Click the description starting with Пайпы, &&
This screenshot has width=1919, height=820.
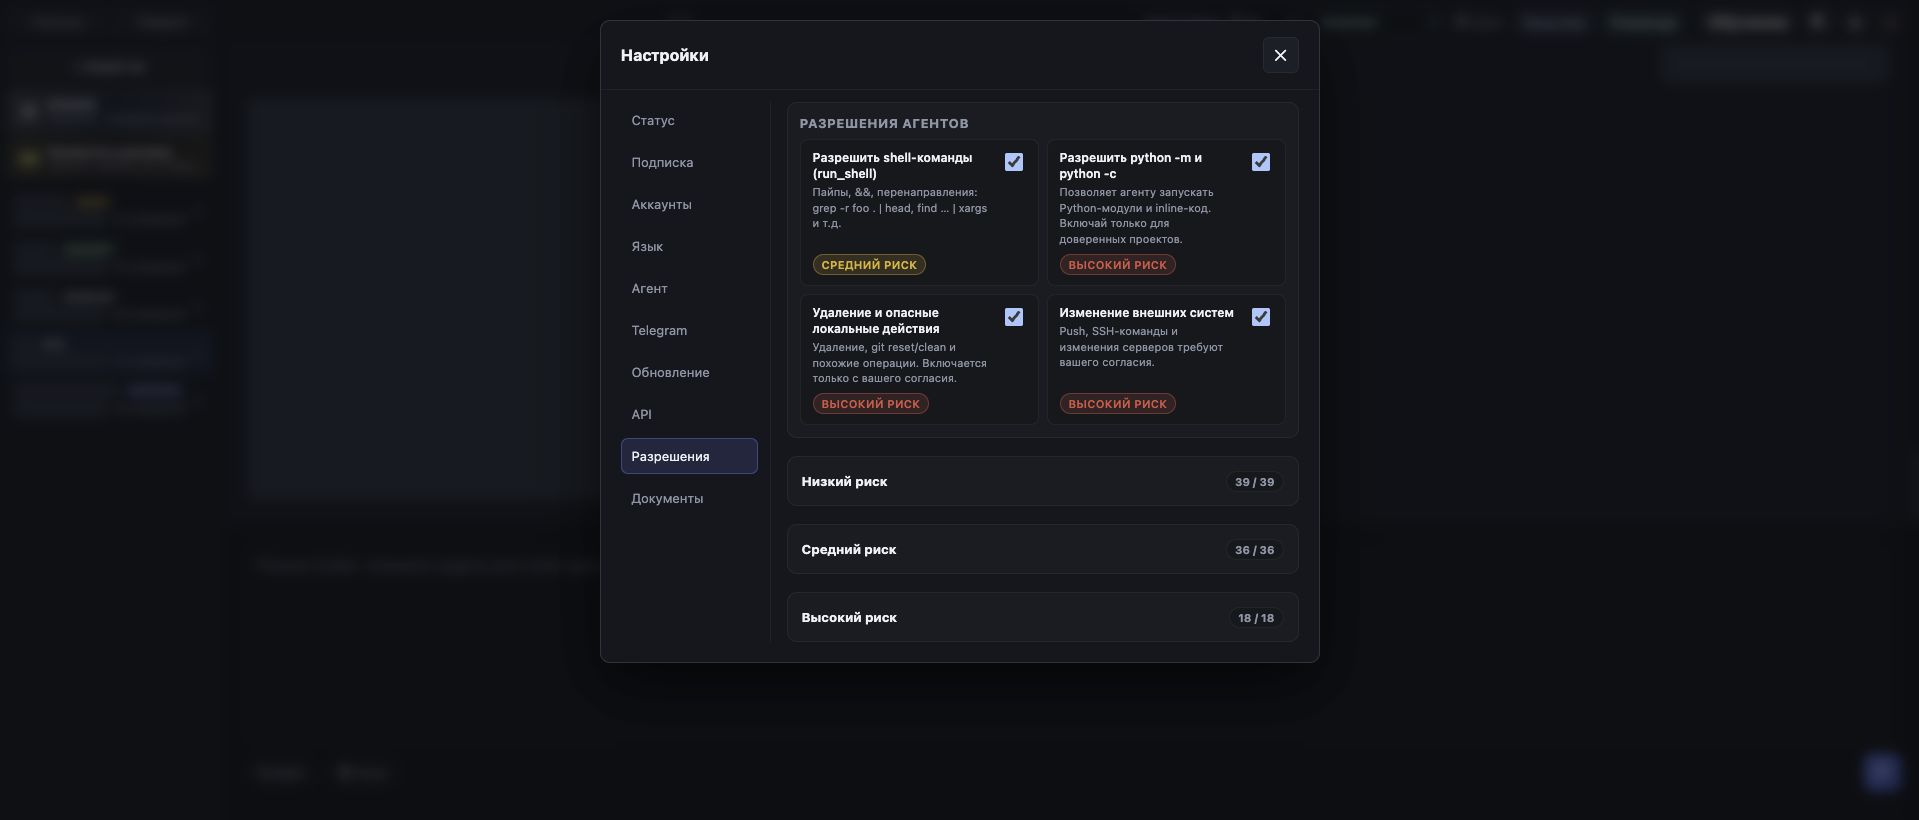[900, 208]
